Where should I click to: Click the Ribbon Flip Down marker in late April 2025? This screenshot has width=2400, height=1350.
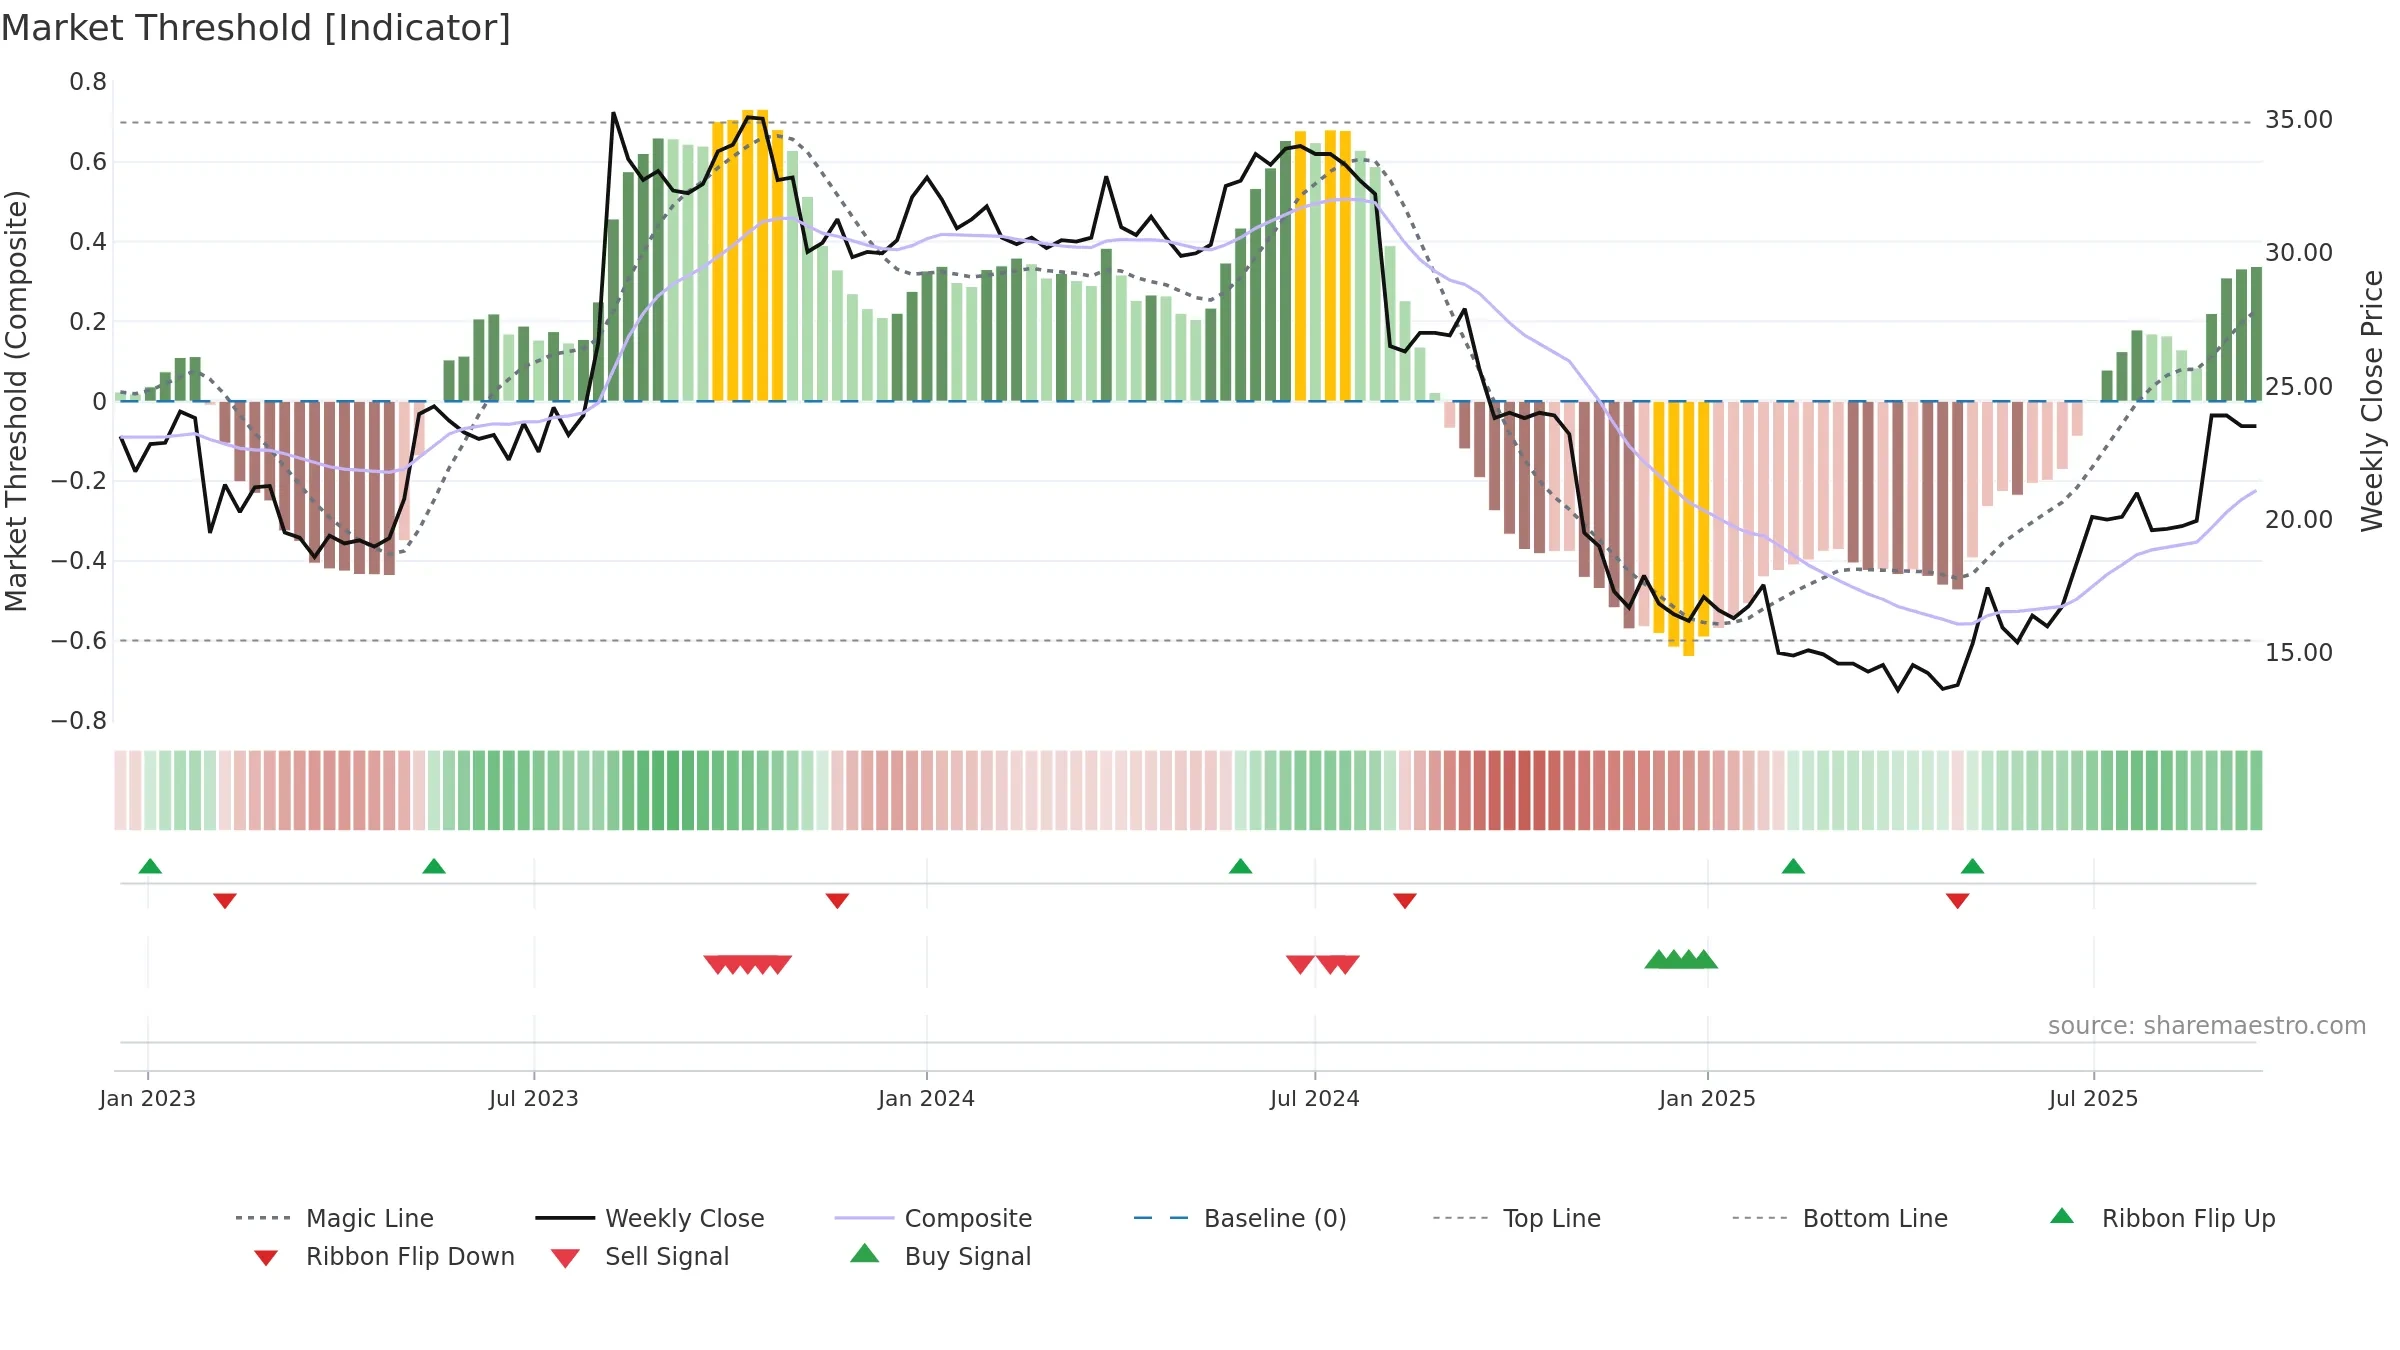click(1958, 901)
